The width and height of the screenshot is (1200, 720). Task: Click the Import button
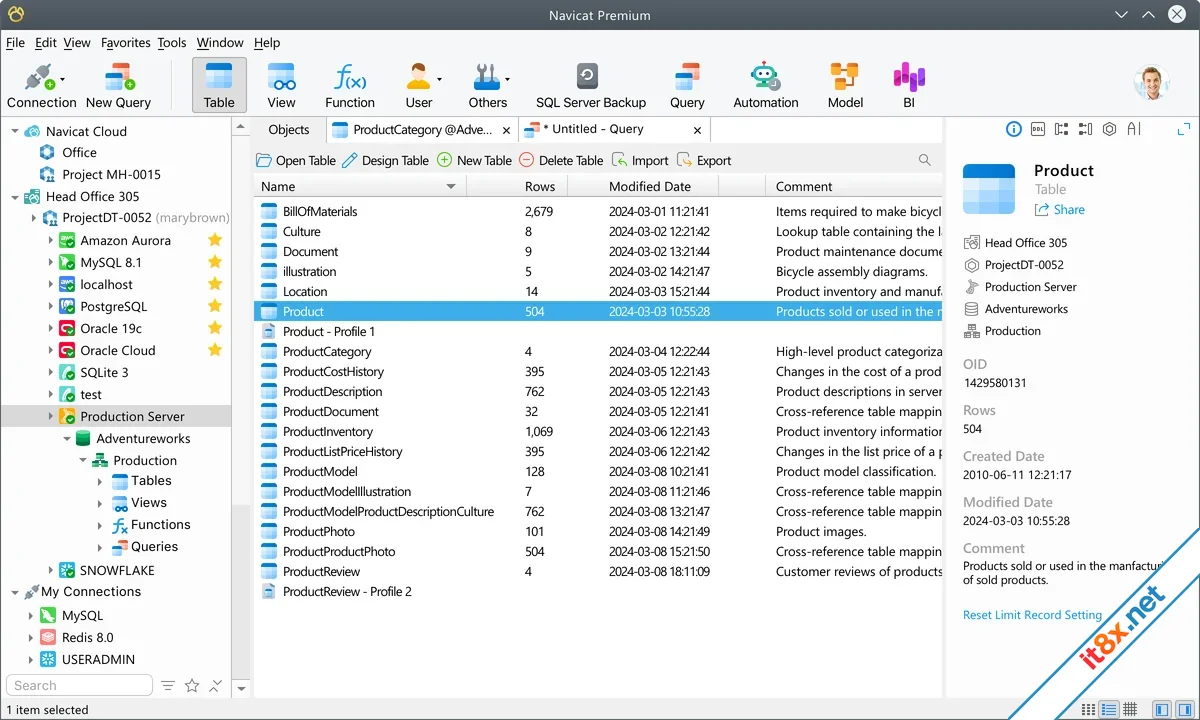pos(640,160)
